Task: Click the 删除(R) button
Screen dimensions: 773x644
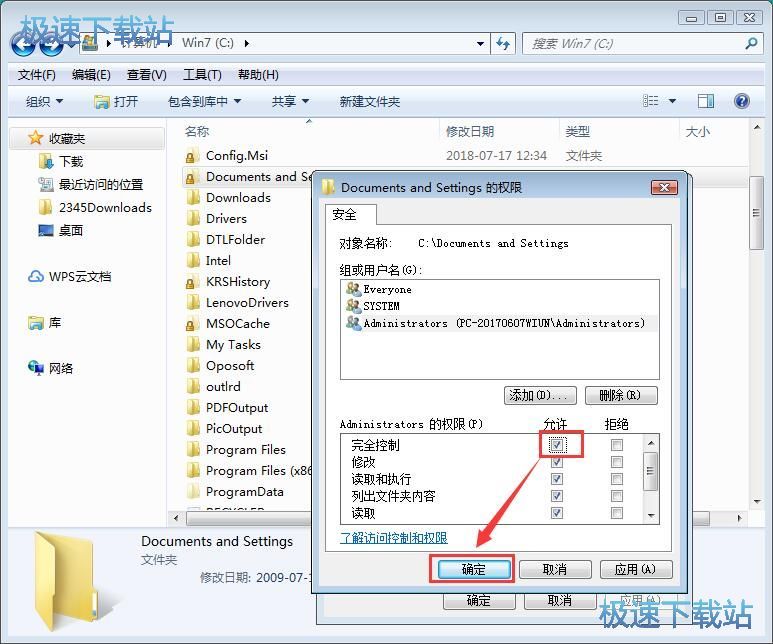Action: 621,395
